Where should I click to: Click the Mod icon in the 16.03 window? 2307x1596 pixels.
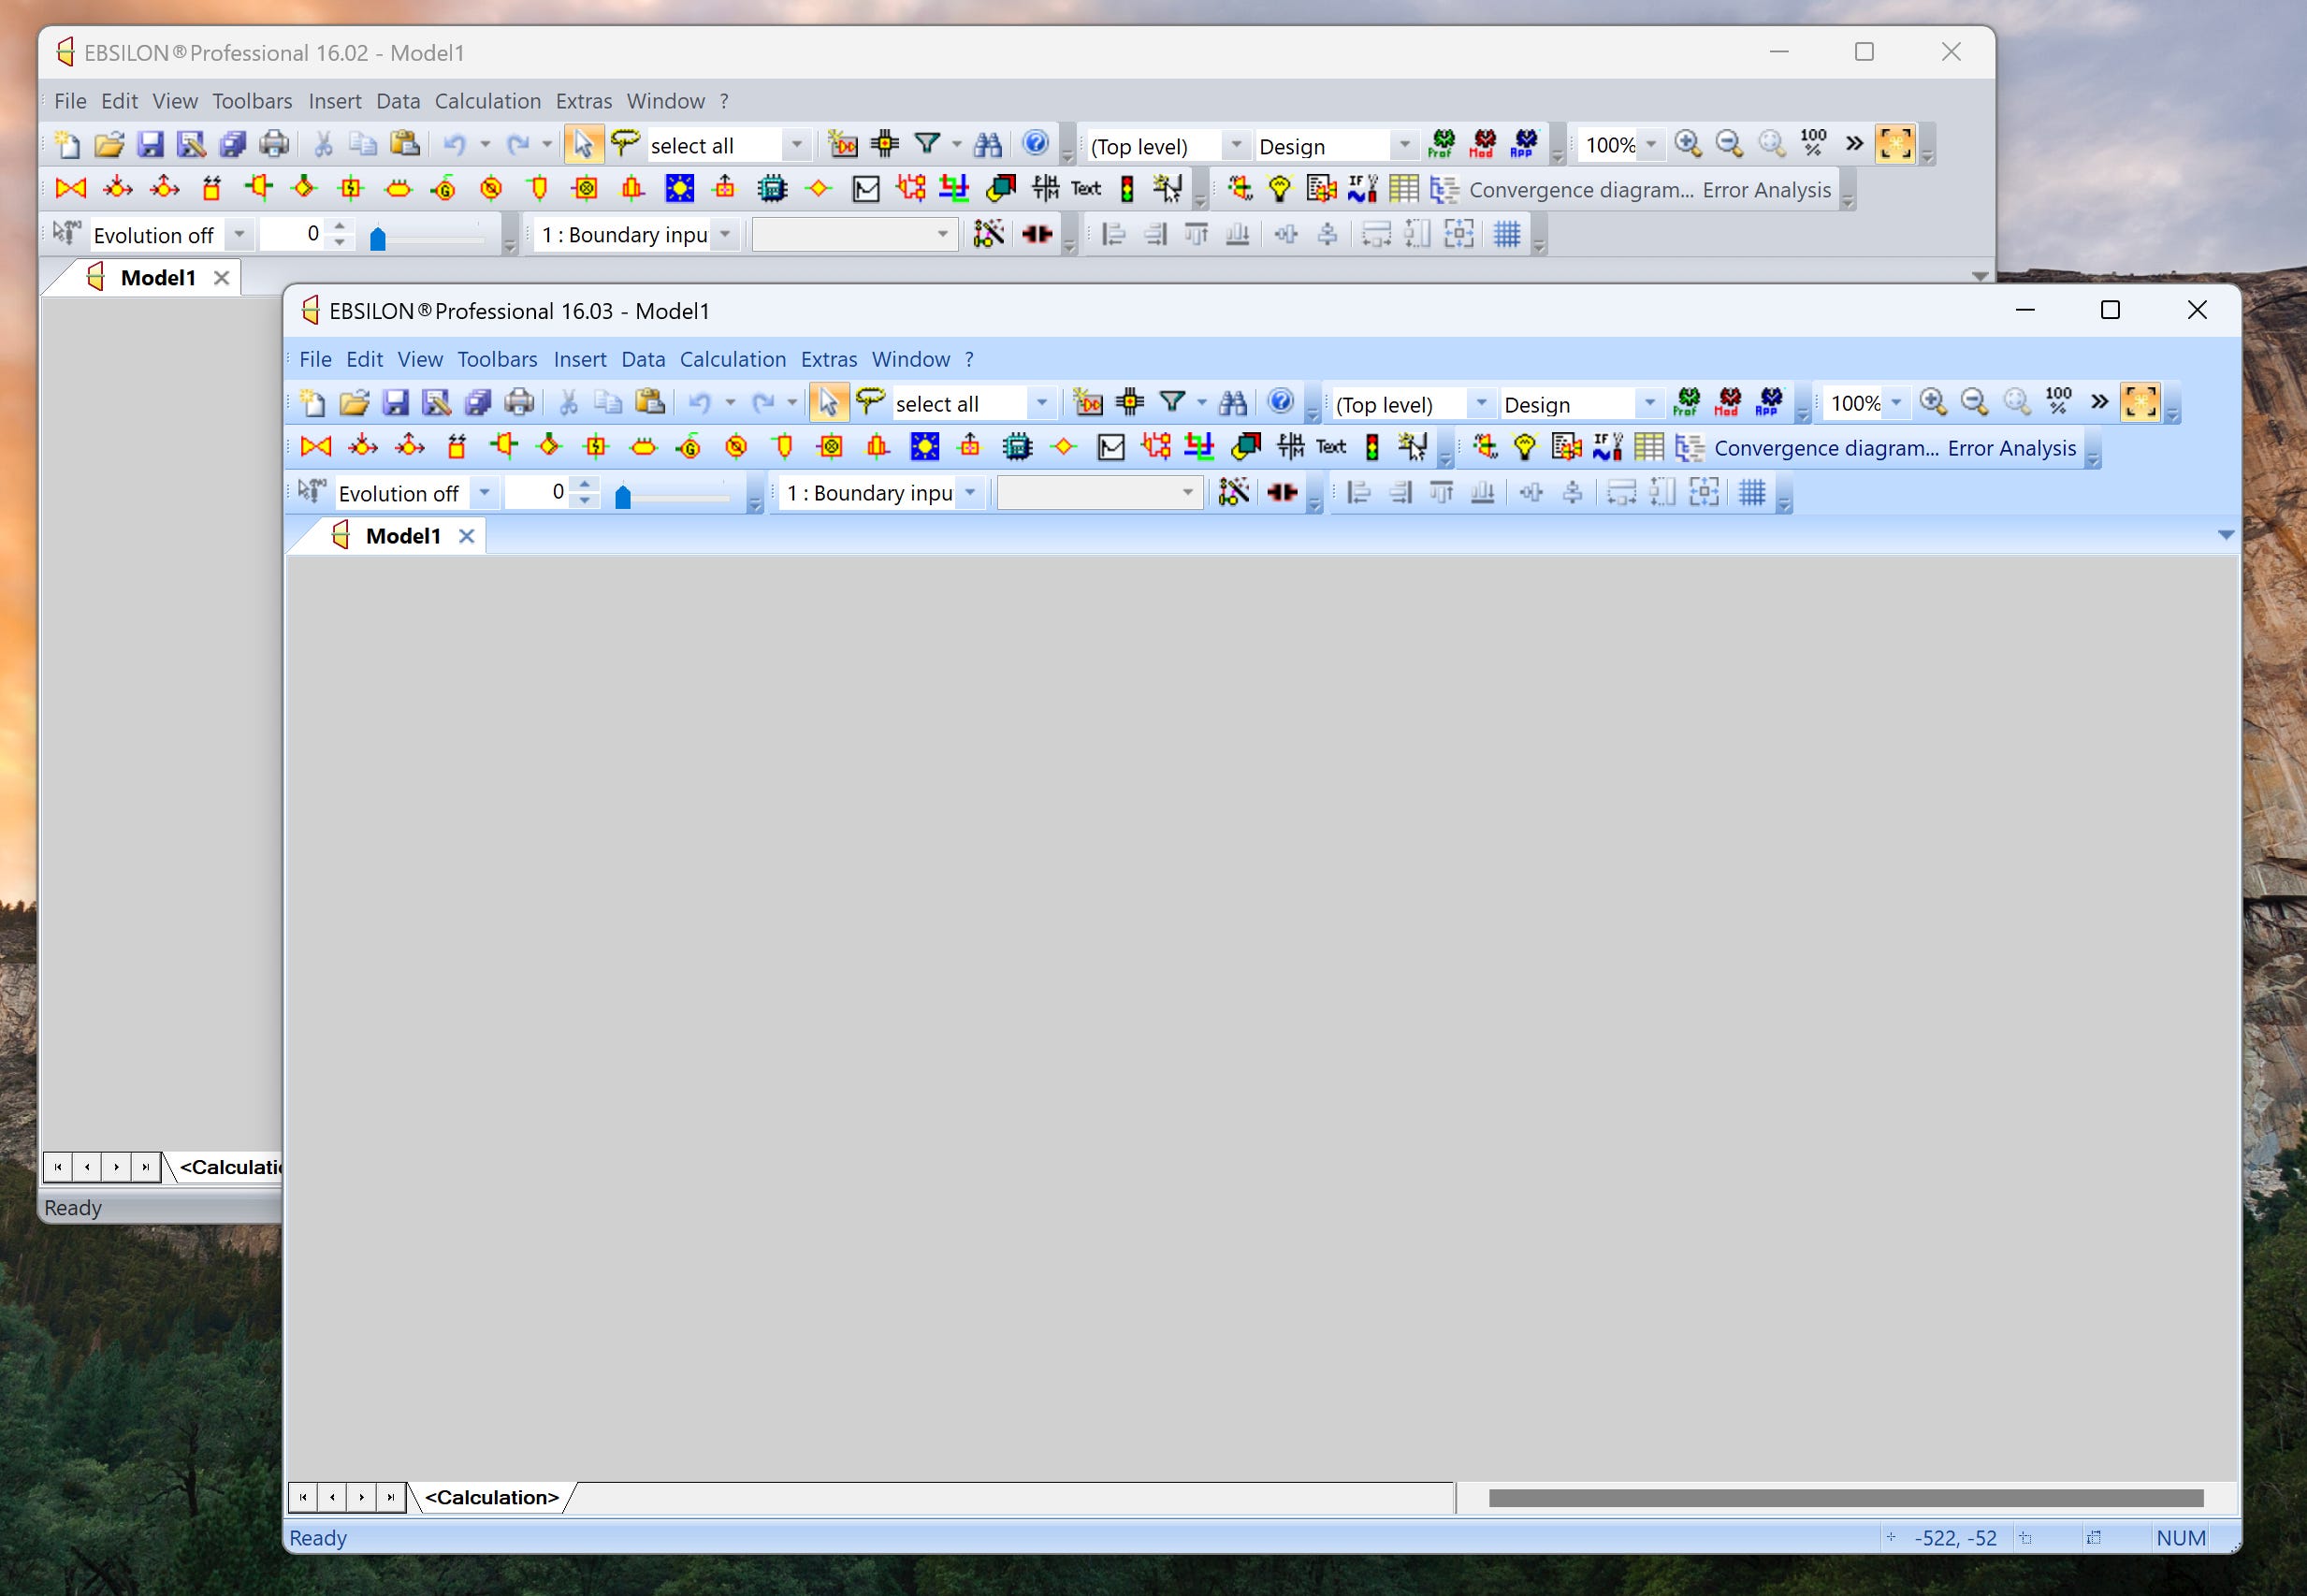point(1728,402)
